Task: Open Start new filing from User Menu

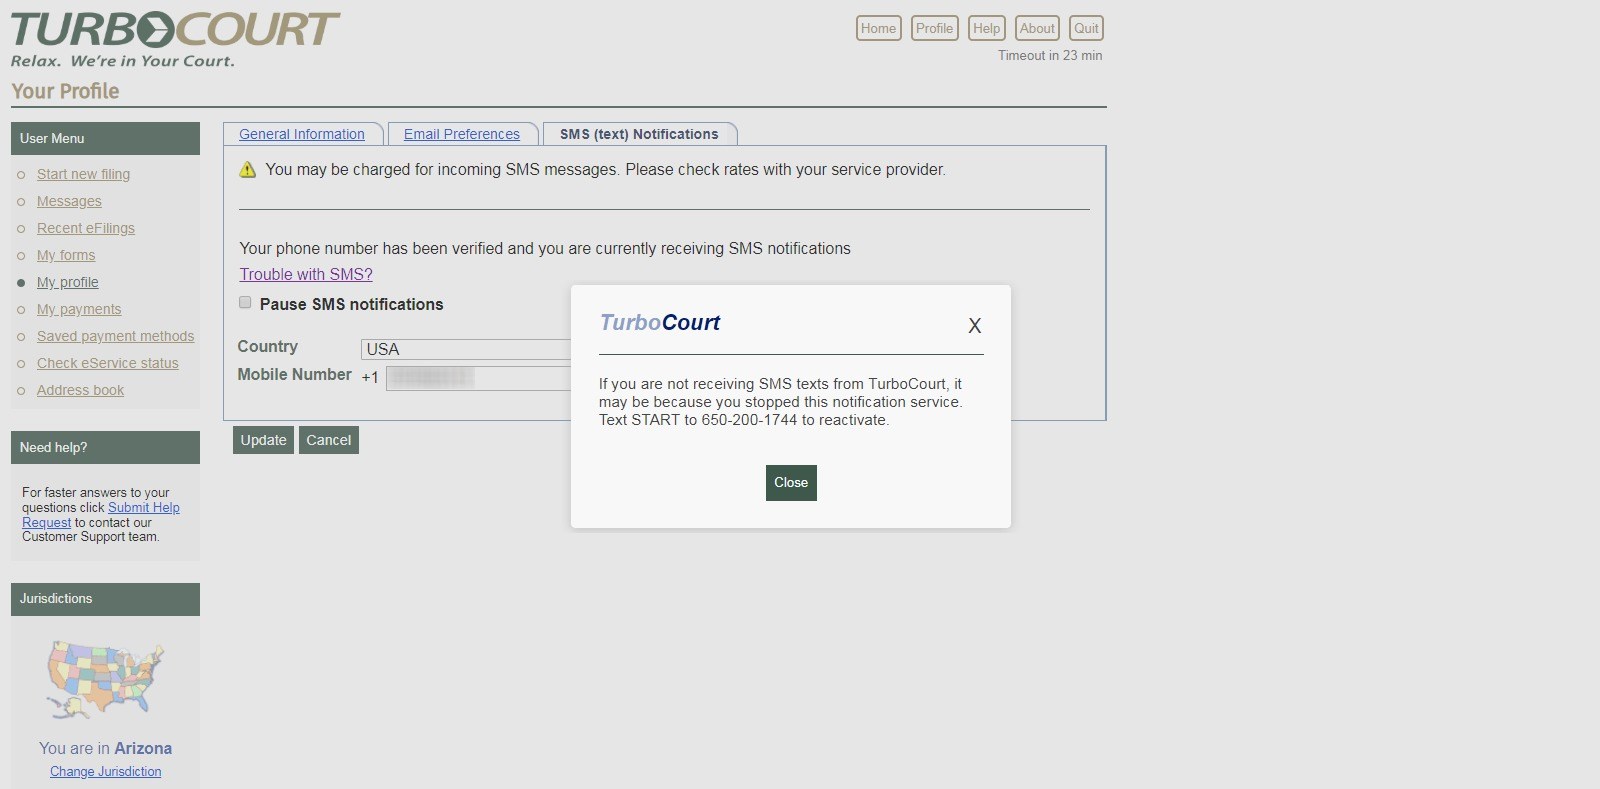Action: (83, 174)
